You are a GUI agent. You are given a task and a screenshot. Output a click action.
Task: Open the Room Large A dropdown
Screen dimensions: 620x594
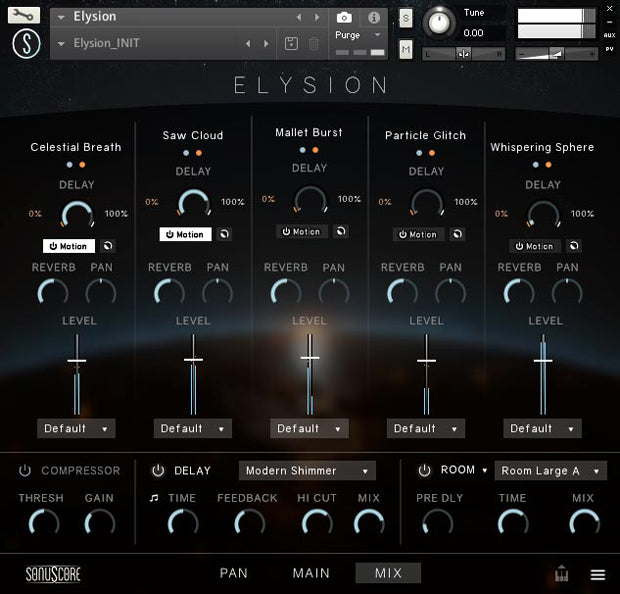pos(550,471)
